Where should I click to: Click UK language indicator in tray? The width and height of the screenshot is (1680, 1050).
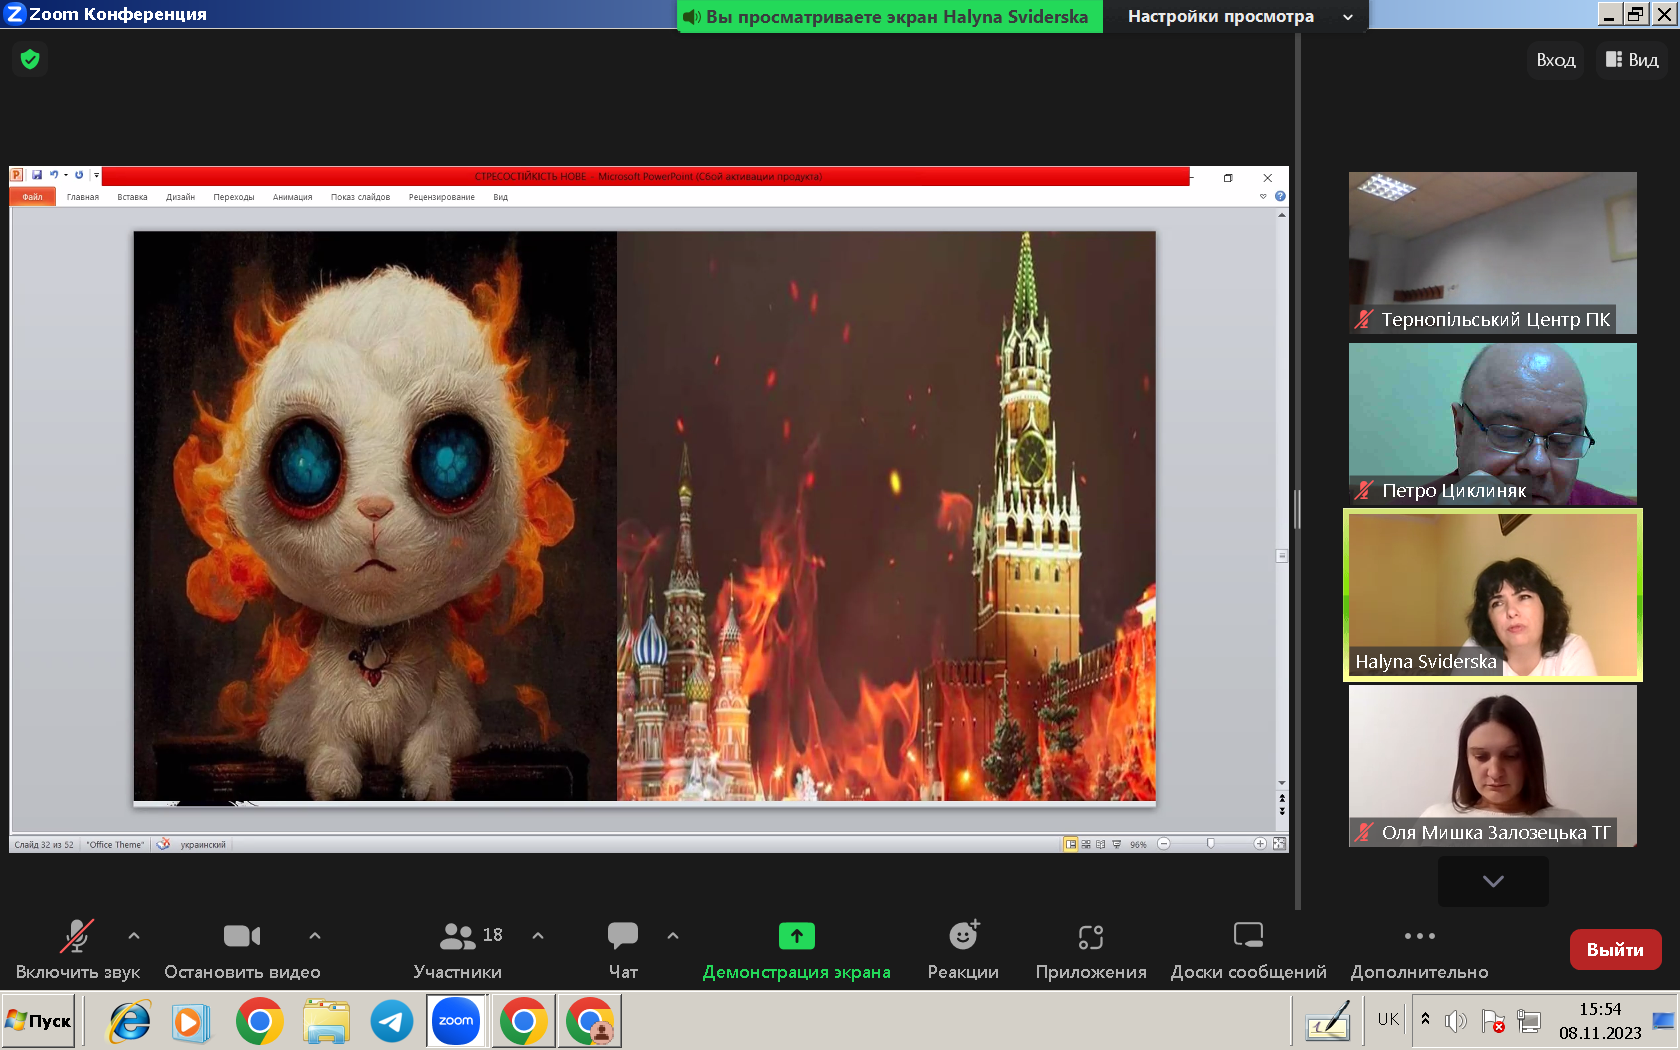1388,1019
